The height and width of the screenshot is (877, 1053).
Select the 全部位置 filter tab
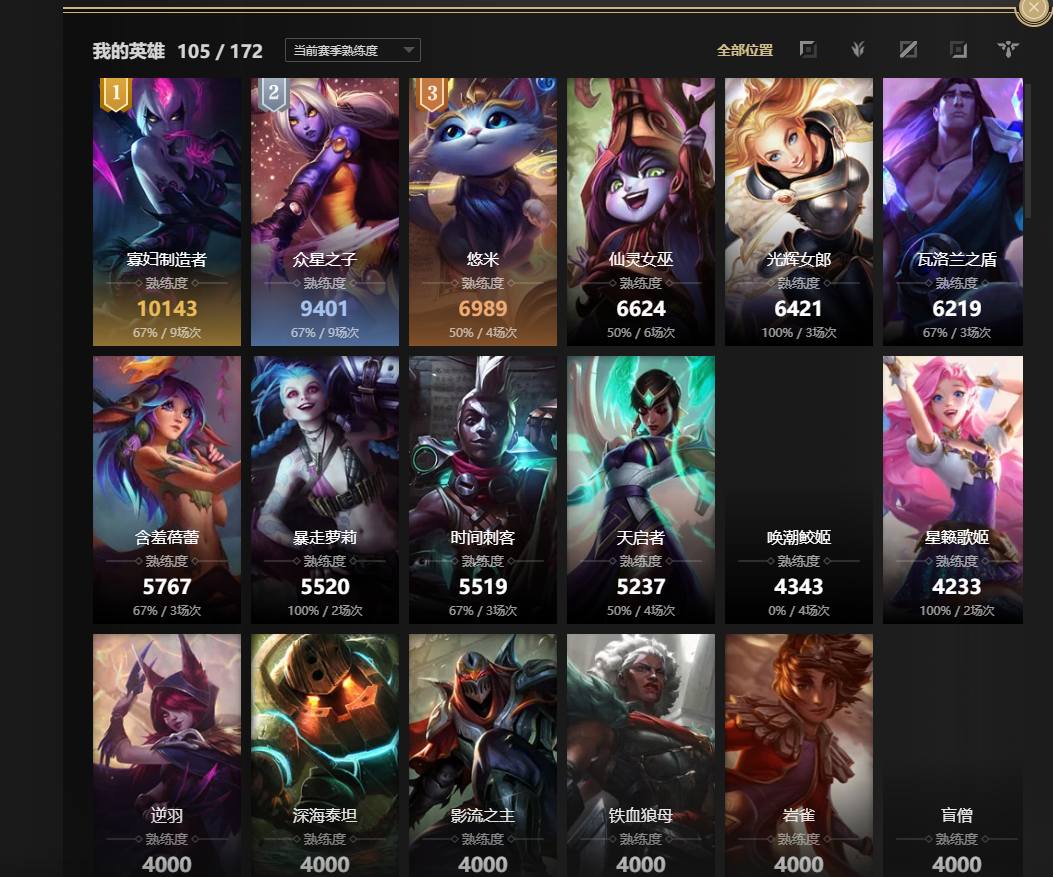coord(745,50)
